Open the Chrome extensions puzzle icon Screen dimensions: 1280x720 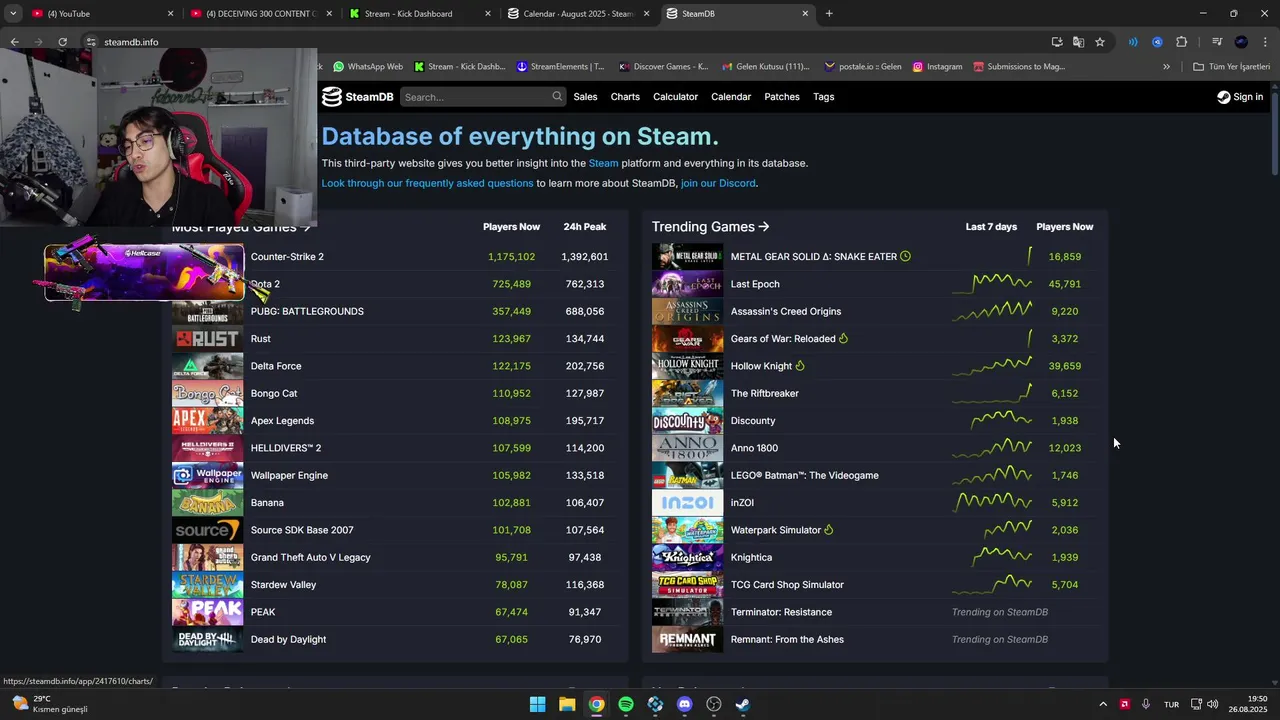coord(1181,42)
